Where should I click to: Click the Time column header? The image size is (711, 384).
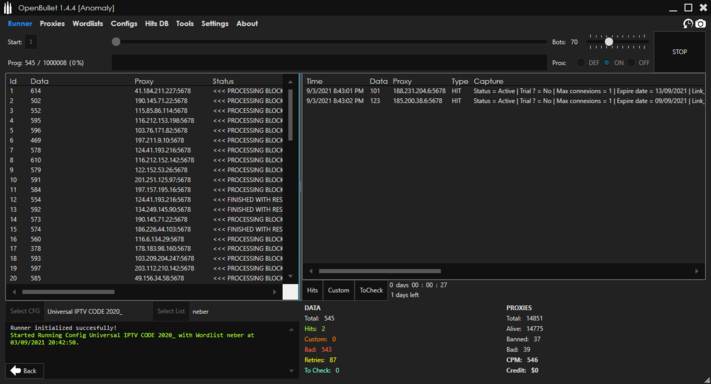click(x=314, y=81)
